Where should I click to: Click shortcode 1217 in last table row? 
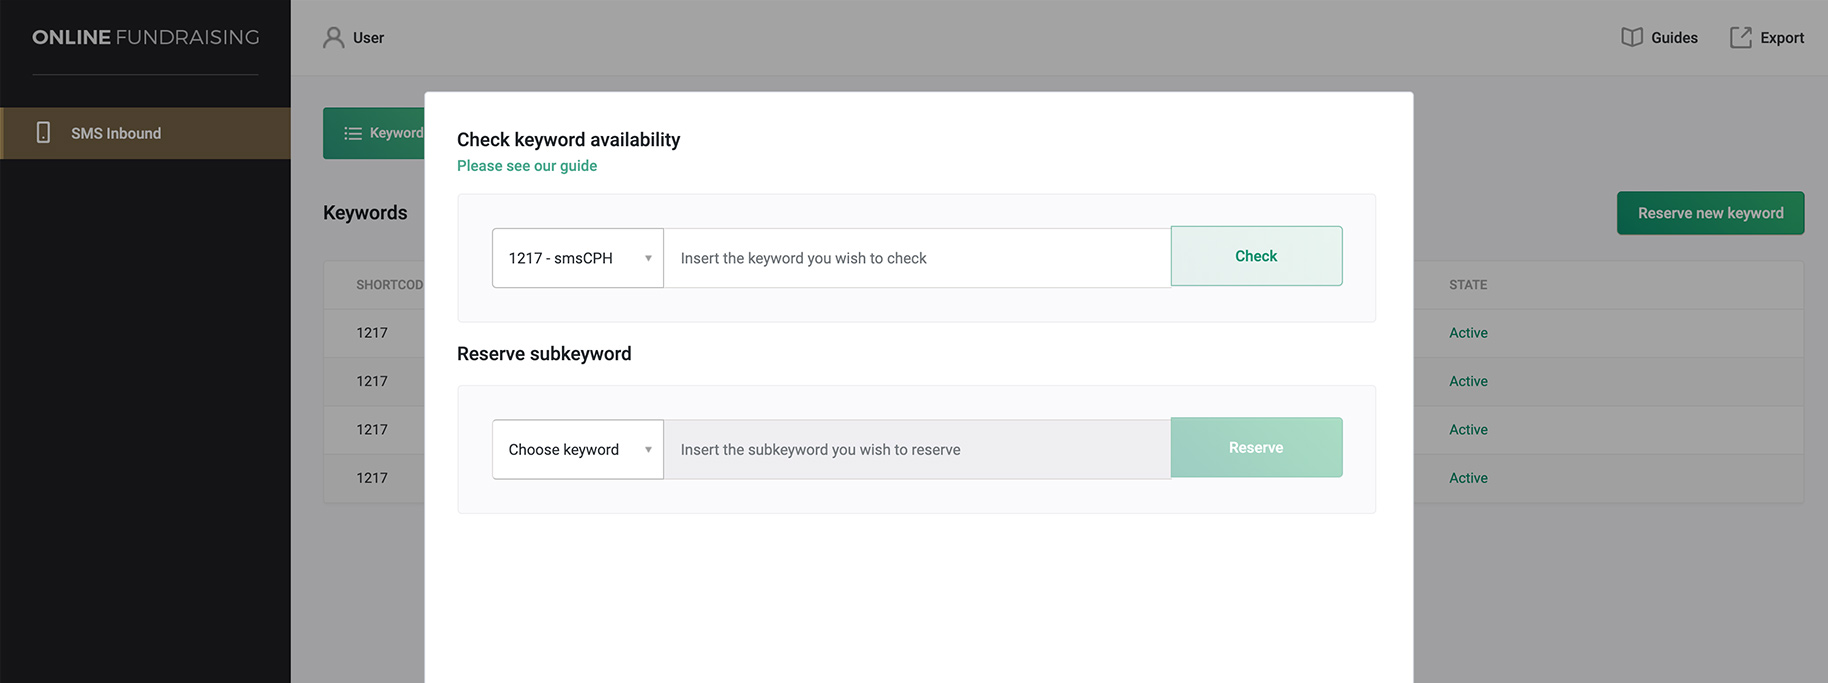(x=372, y=478)
